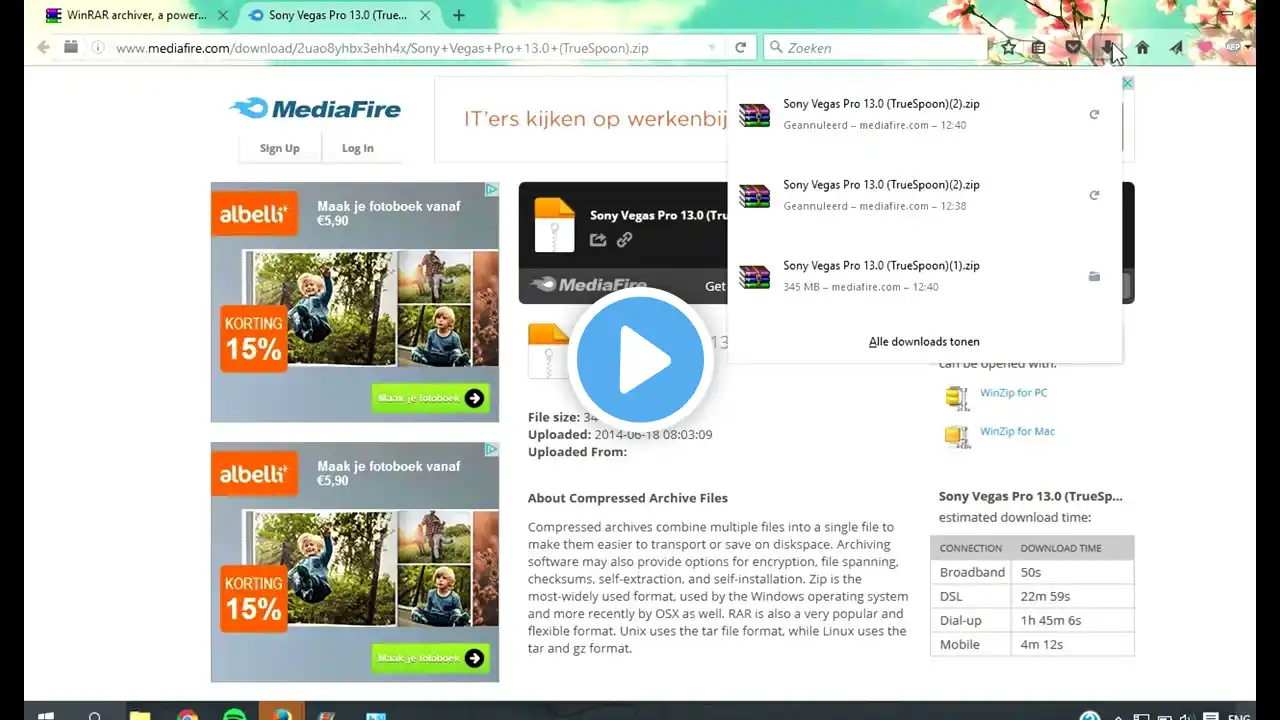
Task: Click the Dial-up time '1h 45m 6s'
Action: click(x=1050, y=620)
